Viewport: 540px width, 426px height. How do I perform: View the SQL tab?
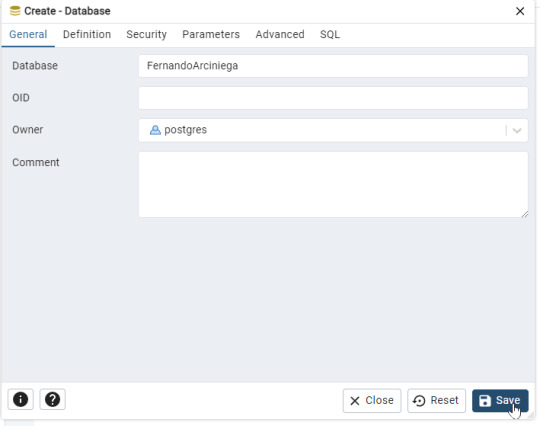click(x=330, y=34)
